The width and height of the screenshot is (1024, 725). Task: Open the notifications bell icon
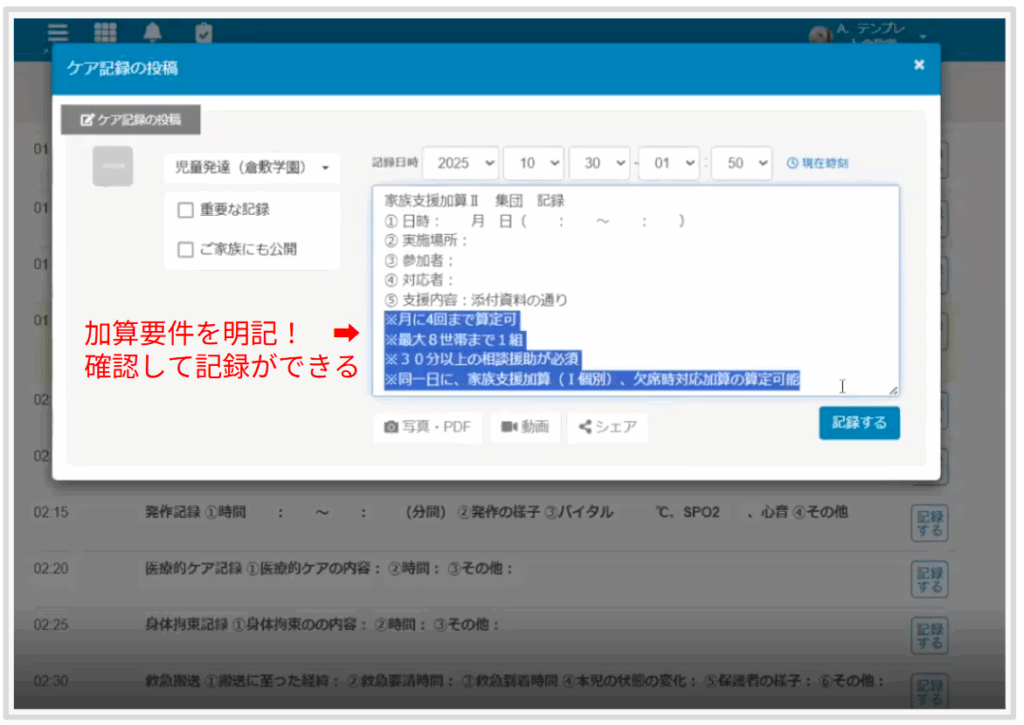pos(152,32)
